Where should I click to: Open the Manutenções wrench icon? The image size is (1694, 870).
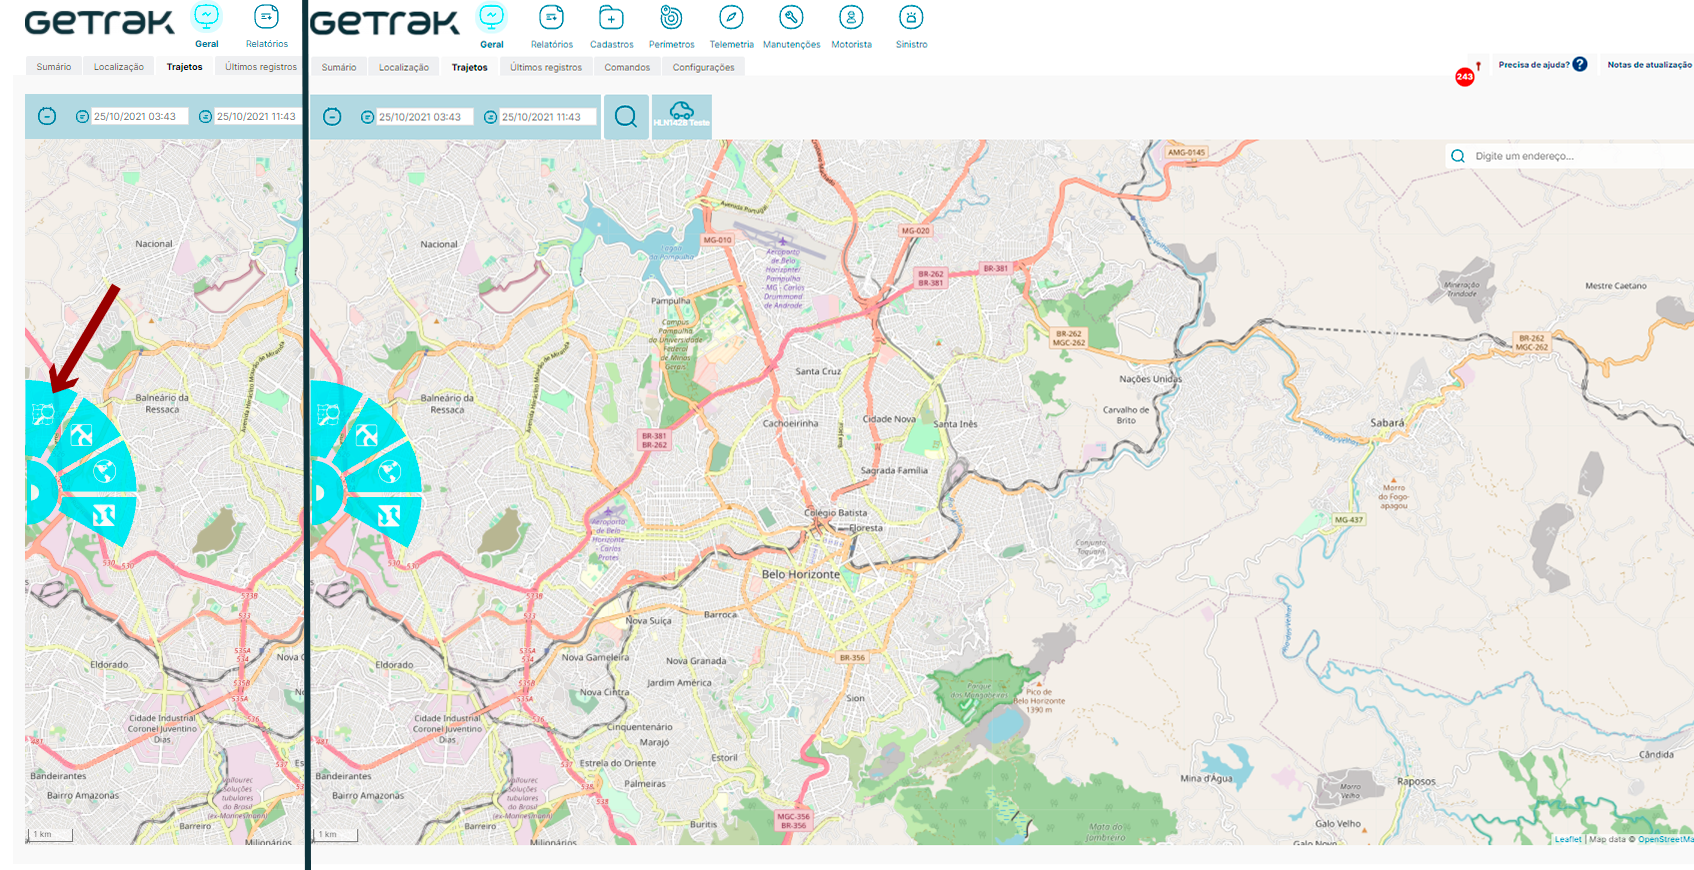coord(791,17)
